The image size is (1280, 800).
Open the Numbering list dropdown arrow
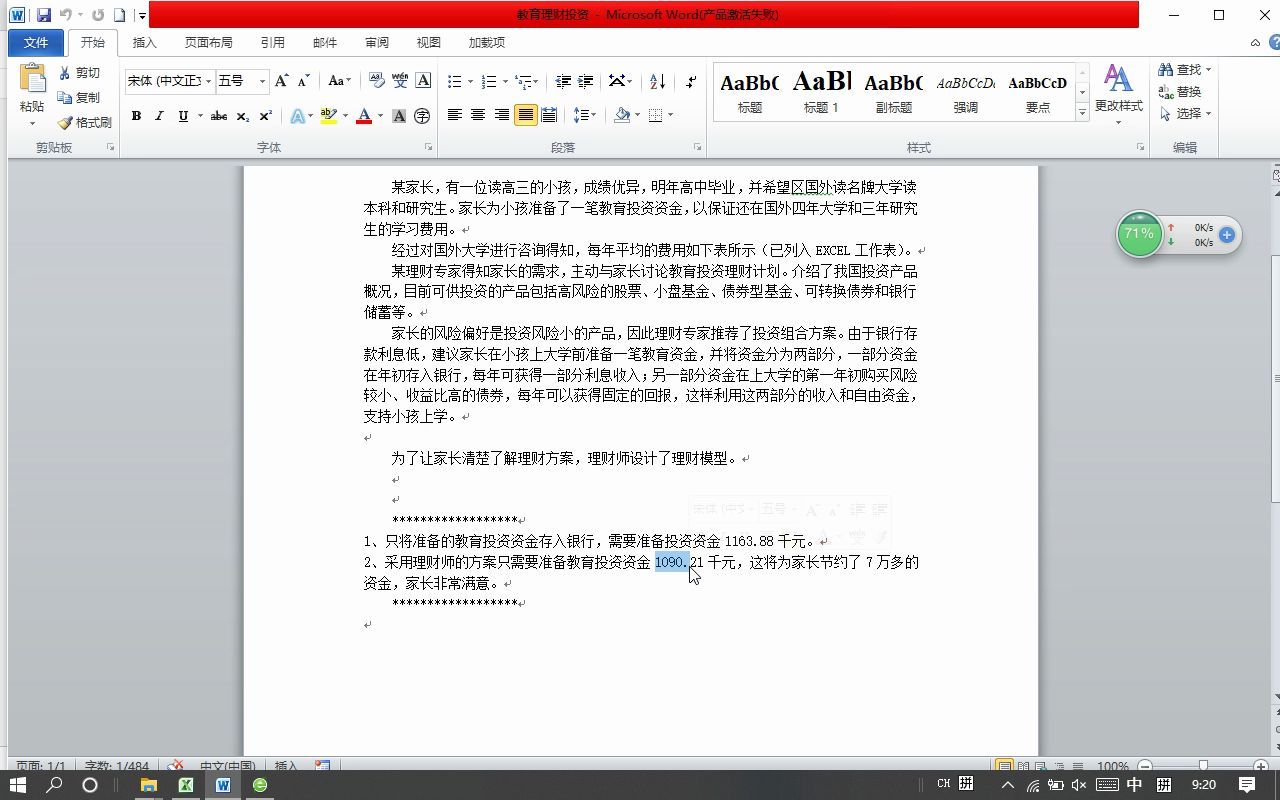(x=505, y=81)
